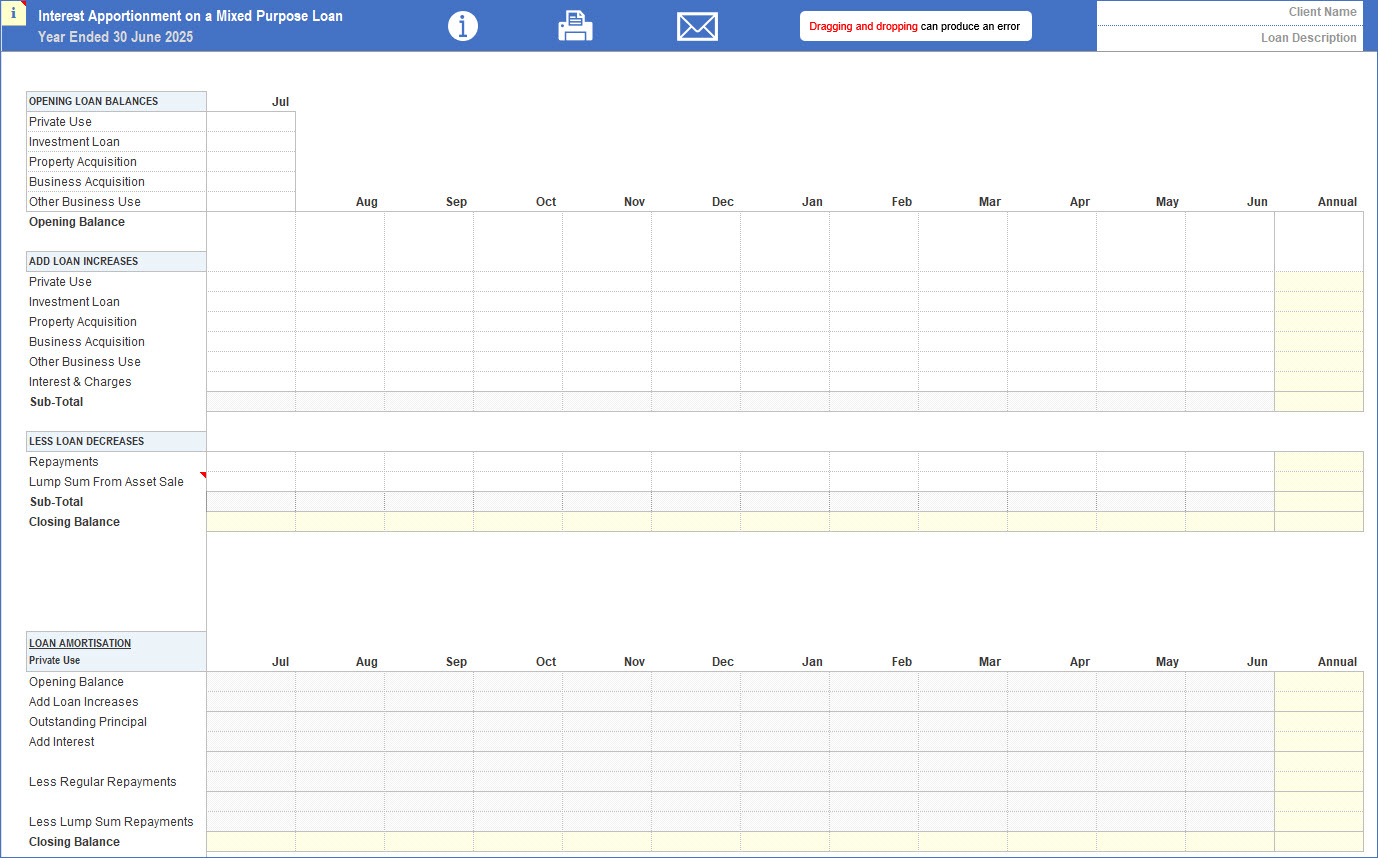Click the Jun header in the upper table
The height and width of the screenshot is (858, 1378).
click(1257, 202)
